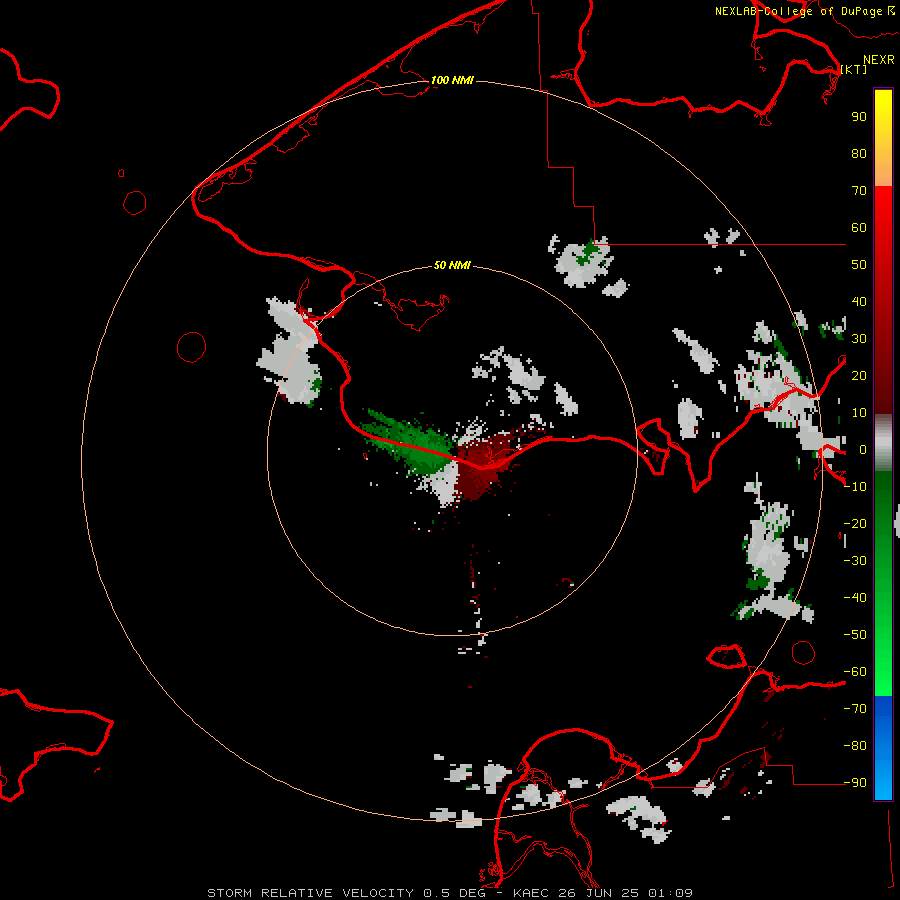This screenshot has height=900, width=900.
Task: Click the 70 value on velocity scale
Action: point(859,191)
